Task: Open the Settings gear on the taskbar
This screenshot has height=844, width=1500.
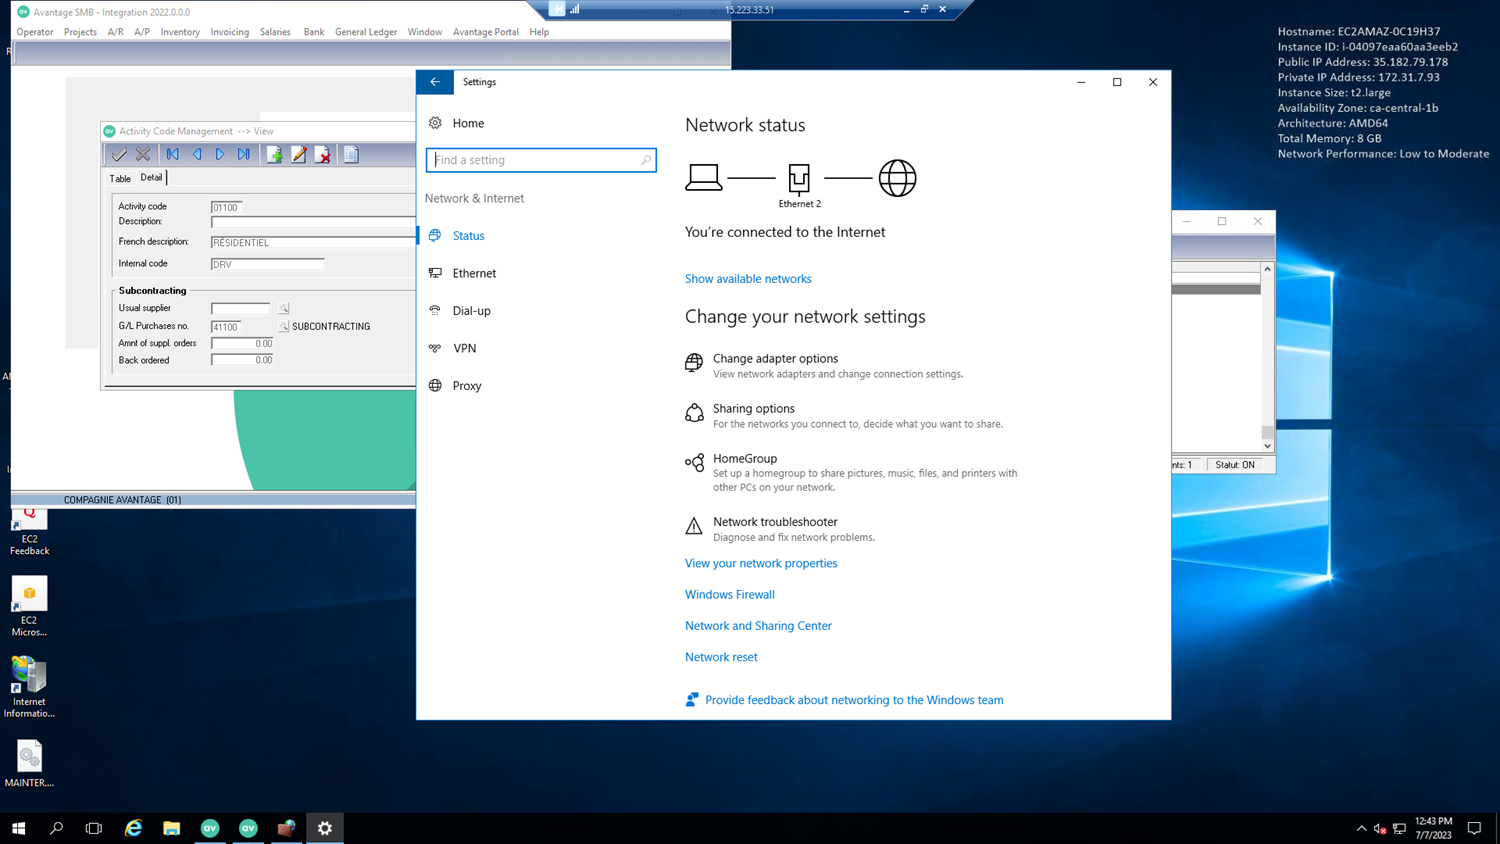Action: [325, 828]
